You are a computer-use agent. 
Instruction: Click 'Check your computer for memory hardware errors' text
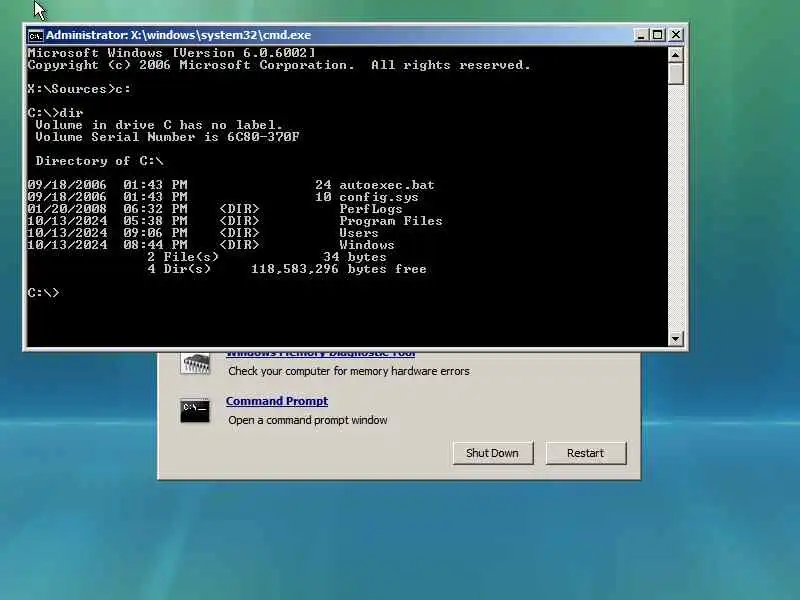[349, 371]
